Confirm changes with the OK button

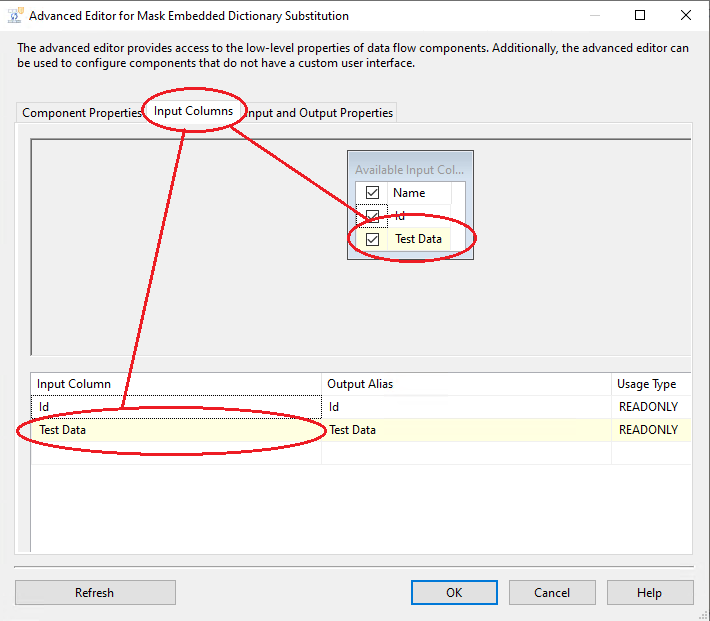pyautogui.click(x=454, y=593)
